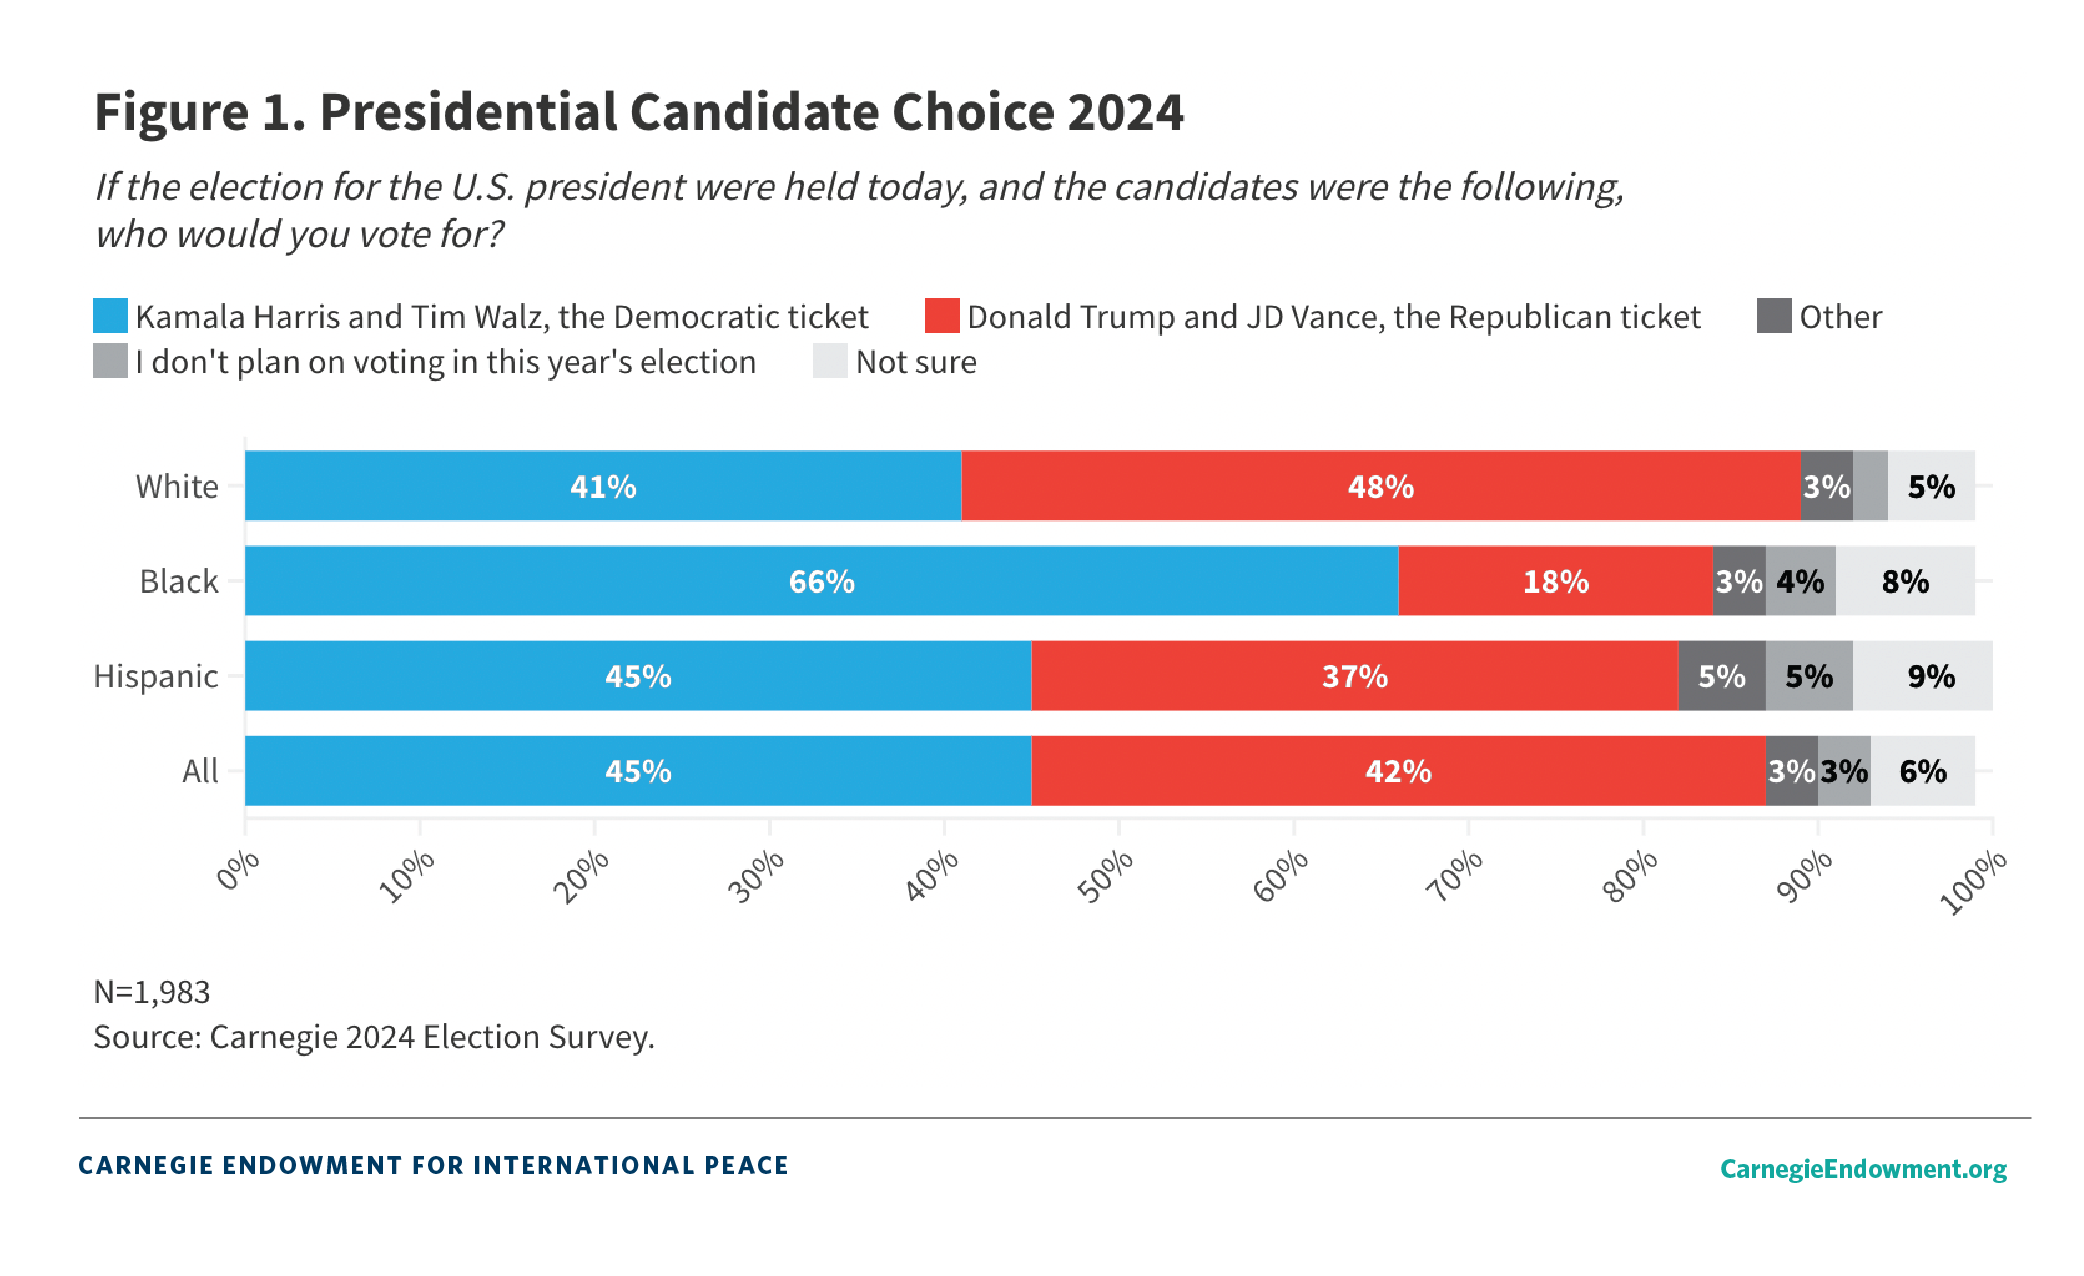The height and width of the screenshot is (1276, 2084).
Task: Open the CarnegieEndowment.org link
Action: tap(1863, 1168)
